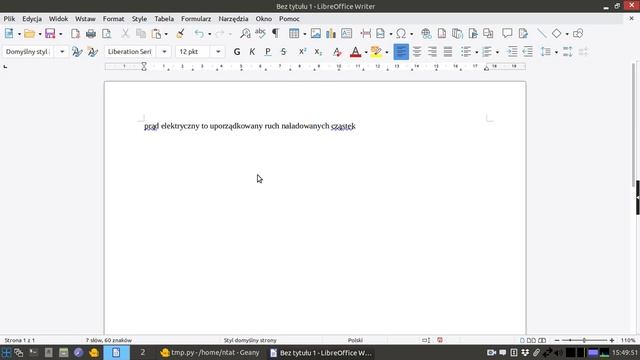The width and height of the screenshot is (640, 360).
Task: Click the 110% zoom level
Action: (x=628, y=340)
